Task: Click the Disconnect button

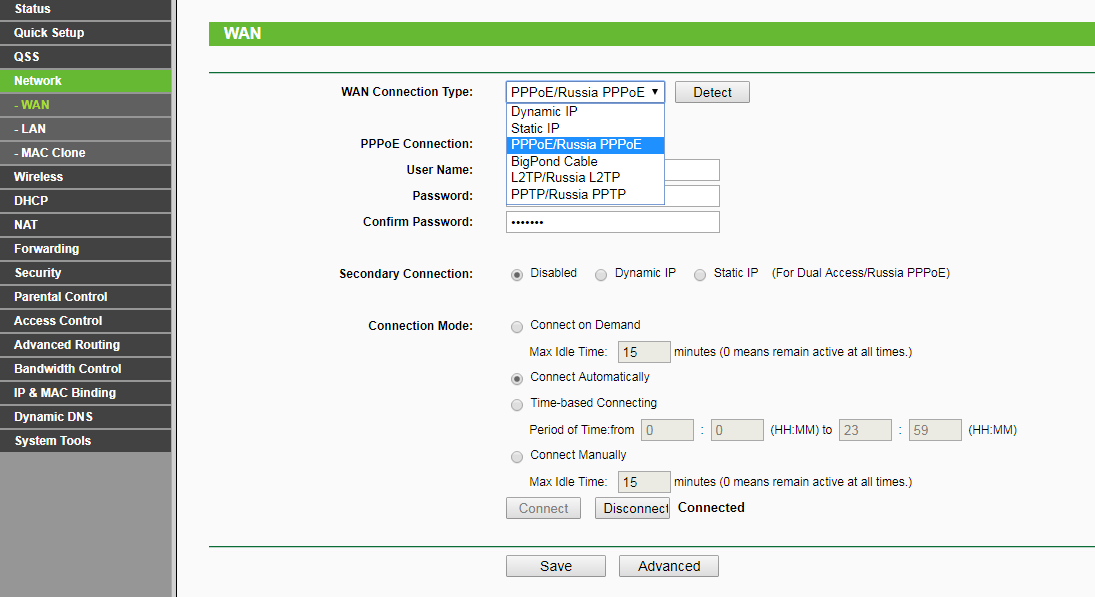Action: click(632, 508)
